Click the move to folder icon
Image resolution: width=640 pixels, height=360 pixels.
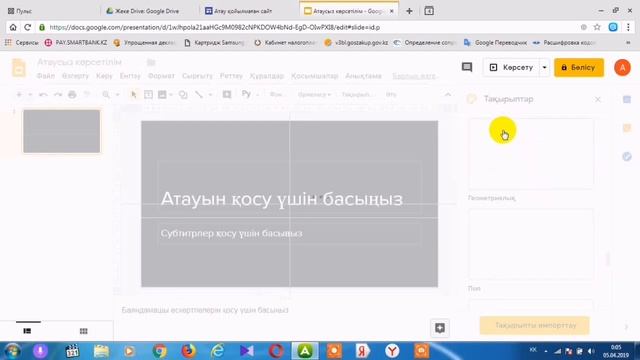point(151,62)
